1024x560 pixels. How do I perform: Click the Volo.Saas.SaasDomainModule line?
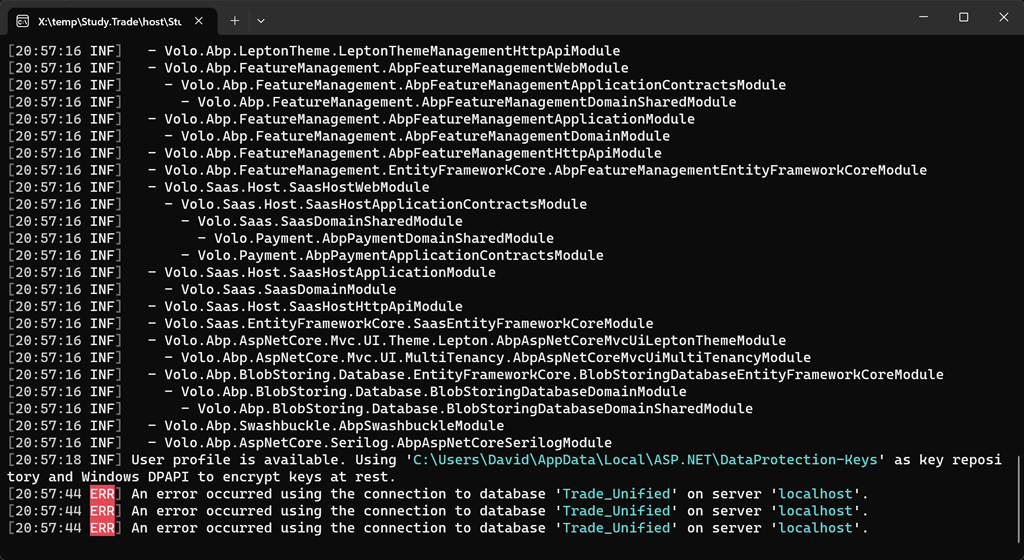click(x=202, y=289)
